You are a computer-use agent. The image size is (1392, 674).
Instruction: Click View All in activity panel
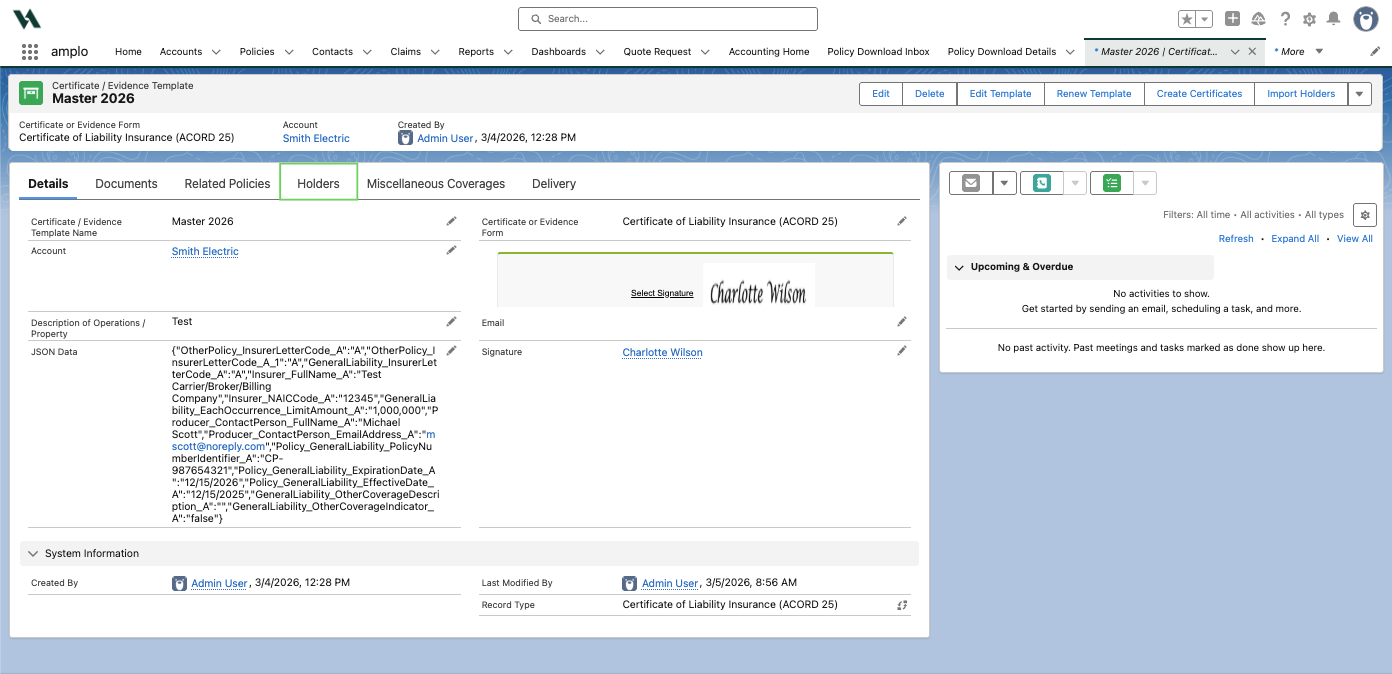pyautogui.click(x=1355, y=239)
